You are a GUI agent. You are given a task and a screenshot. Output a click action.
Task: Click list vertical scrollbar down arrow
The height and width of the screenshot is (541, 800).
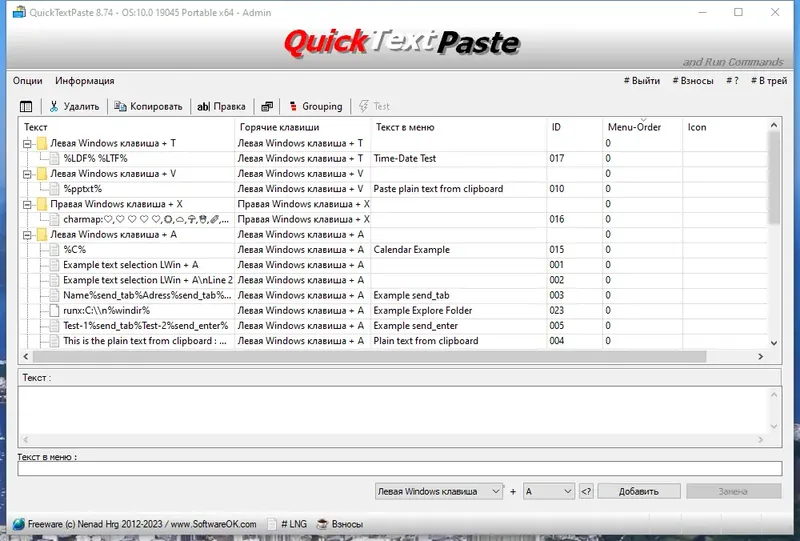(x=774, y=343)
